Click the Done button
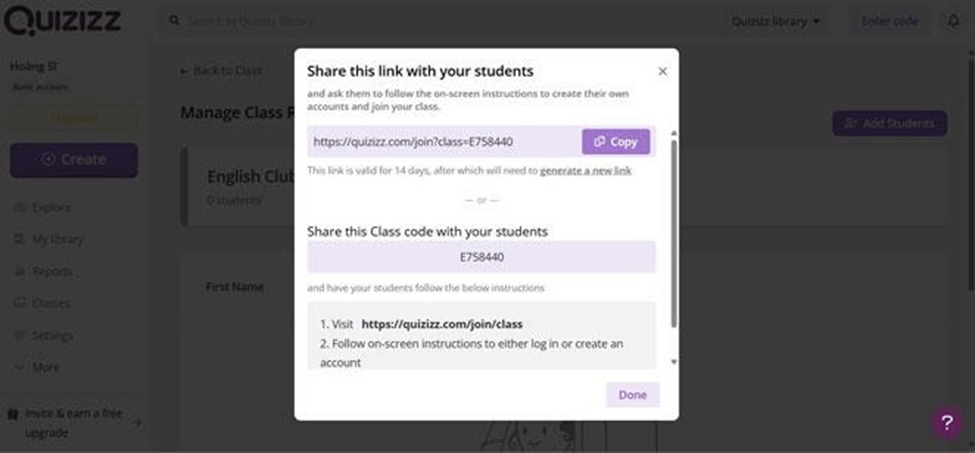This screenshot has width=975, height=453. point(632,395)
